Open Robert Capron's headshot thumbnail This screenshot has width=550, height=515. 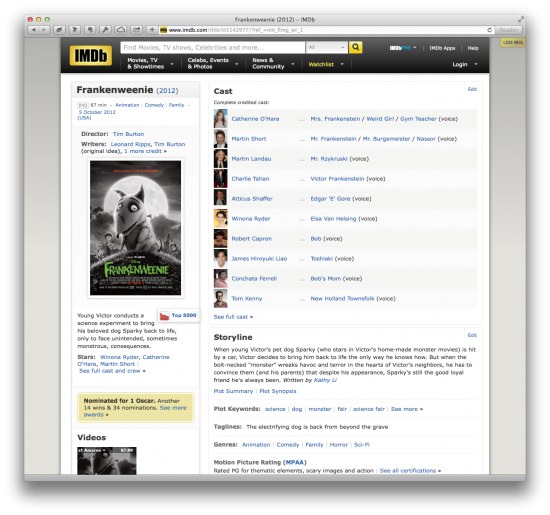click(x=221, y=239)
